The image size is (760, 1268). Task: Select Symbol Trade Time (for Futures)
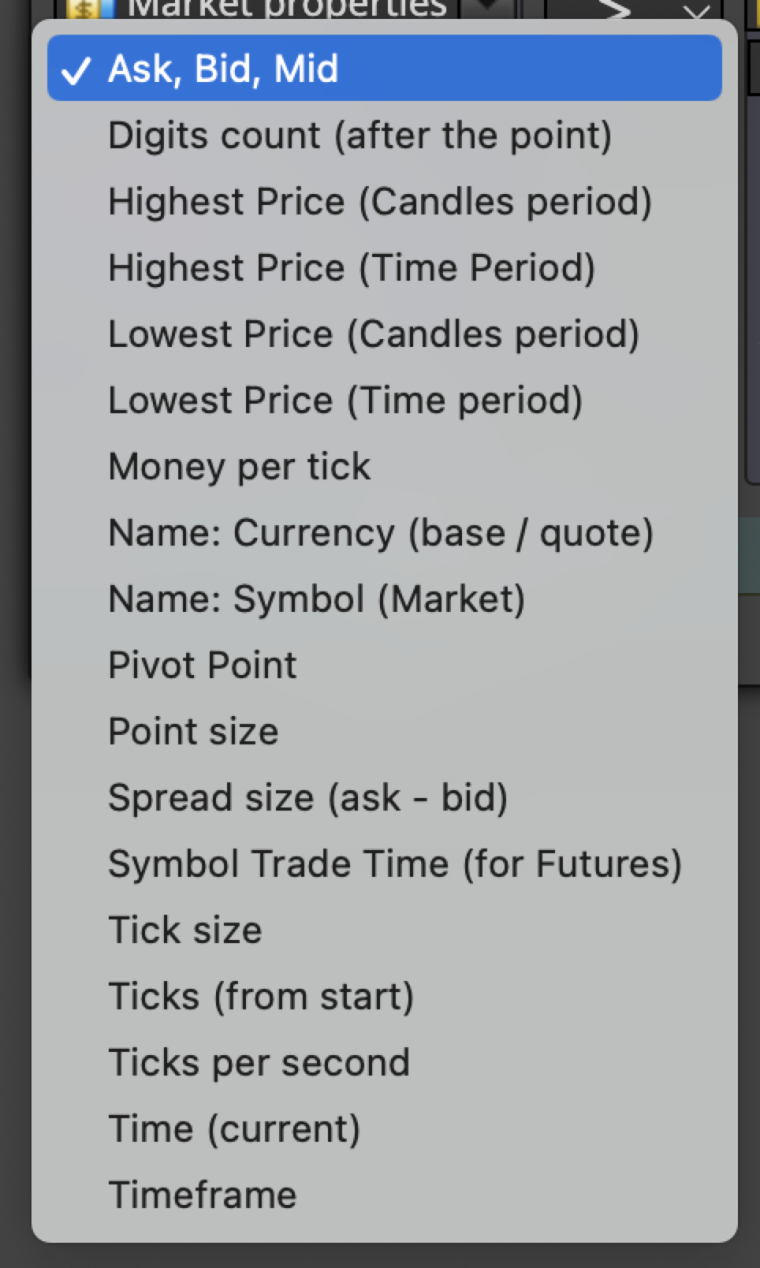[384, 863]
